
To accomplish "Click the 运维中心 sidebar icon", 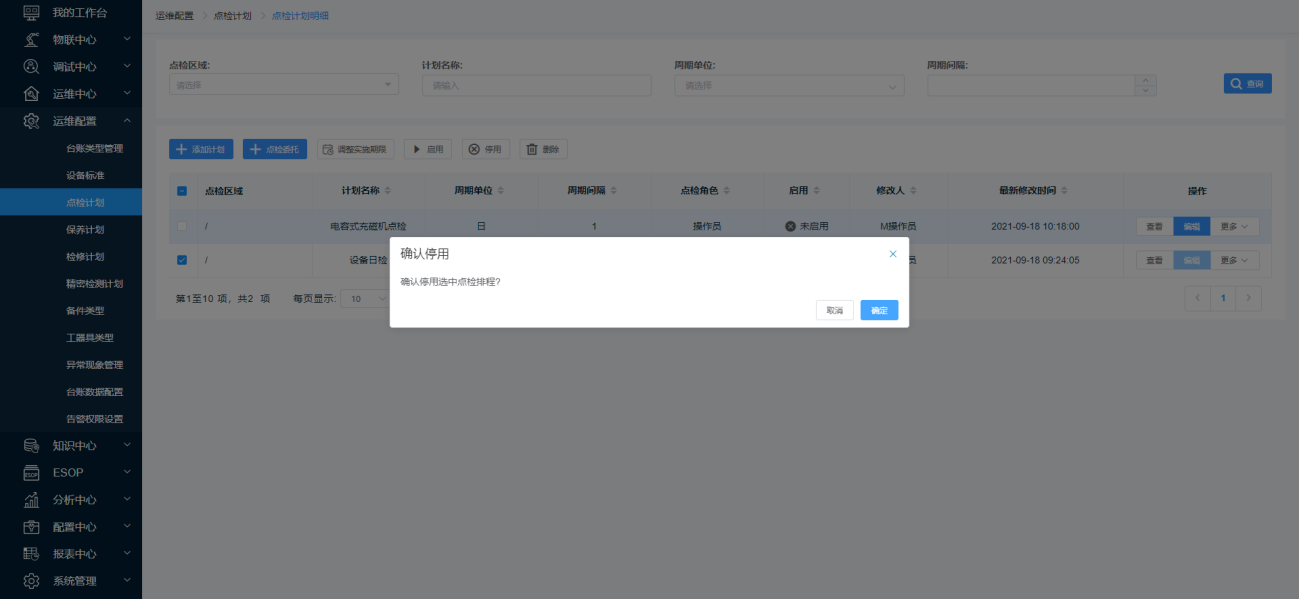I will click(32, 94).
